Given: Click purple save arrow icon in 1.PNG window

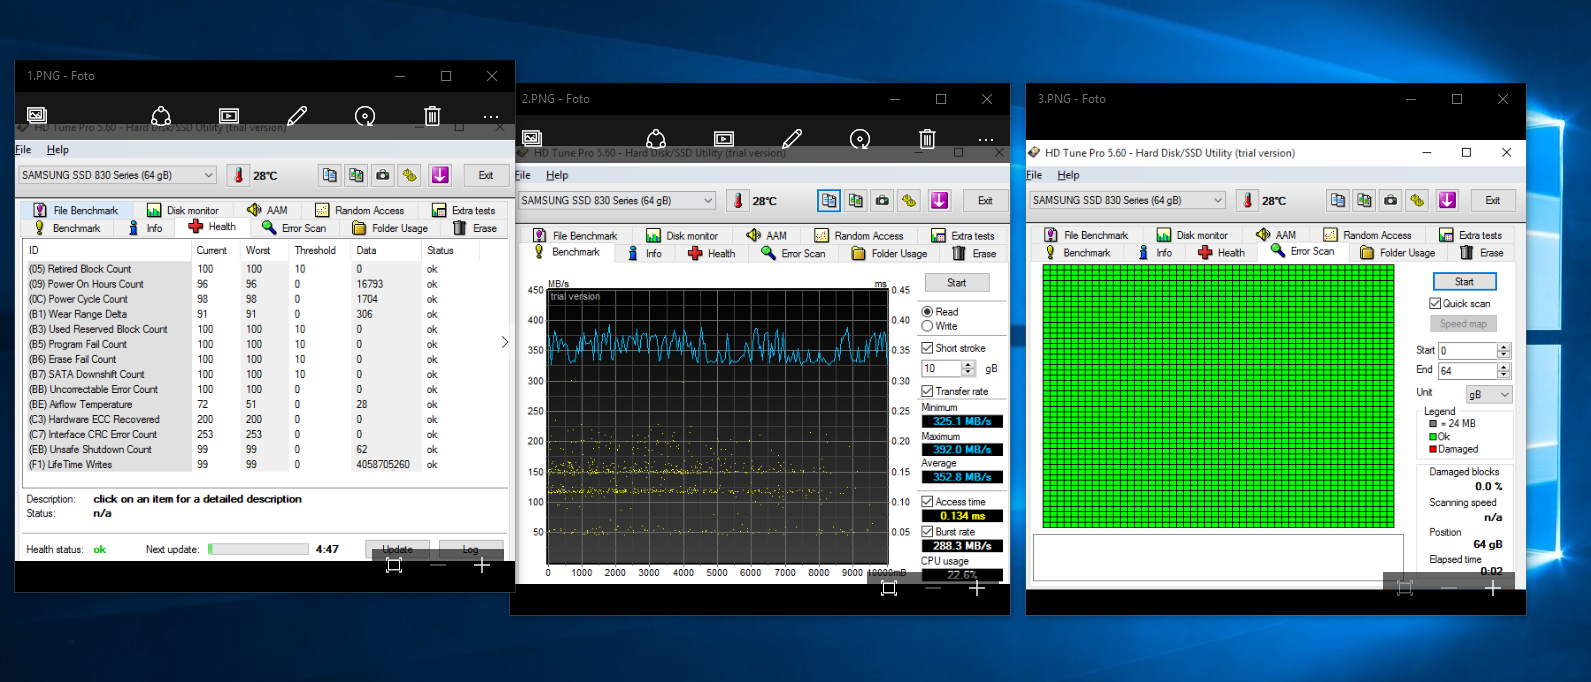Looking at the screenshot, I should pyautogui.click(x=440, y=175).
